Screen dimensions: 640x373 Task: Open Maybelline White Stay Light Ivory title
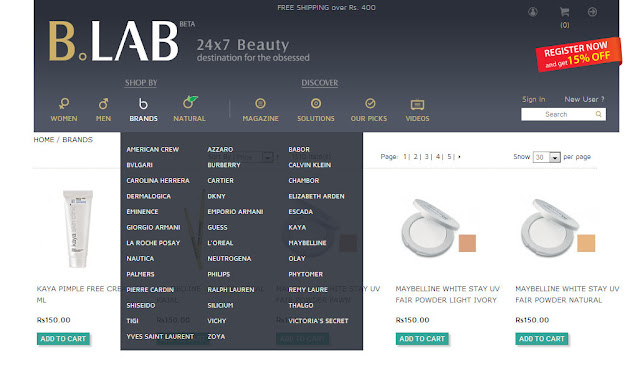[447, 294]
